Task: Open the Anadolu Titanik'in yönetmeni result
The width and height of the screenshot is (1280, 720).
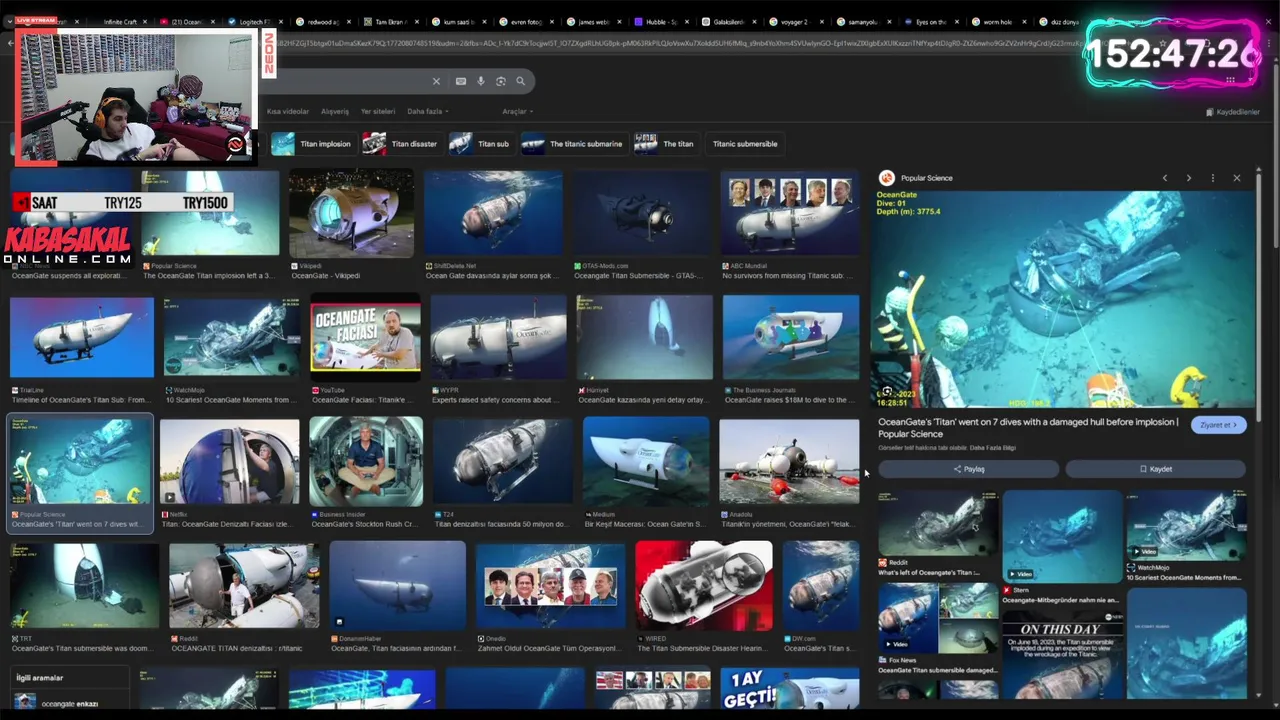Action: coord(789,461)
